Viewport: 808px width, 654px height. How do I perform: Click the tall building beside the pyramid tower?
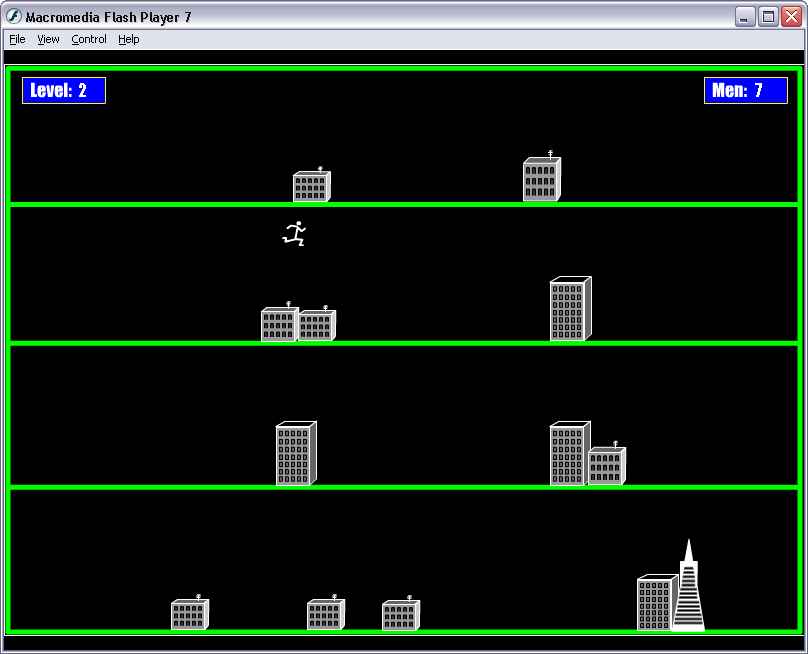(x=656, y=602)
